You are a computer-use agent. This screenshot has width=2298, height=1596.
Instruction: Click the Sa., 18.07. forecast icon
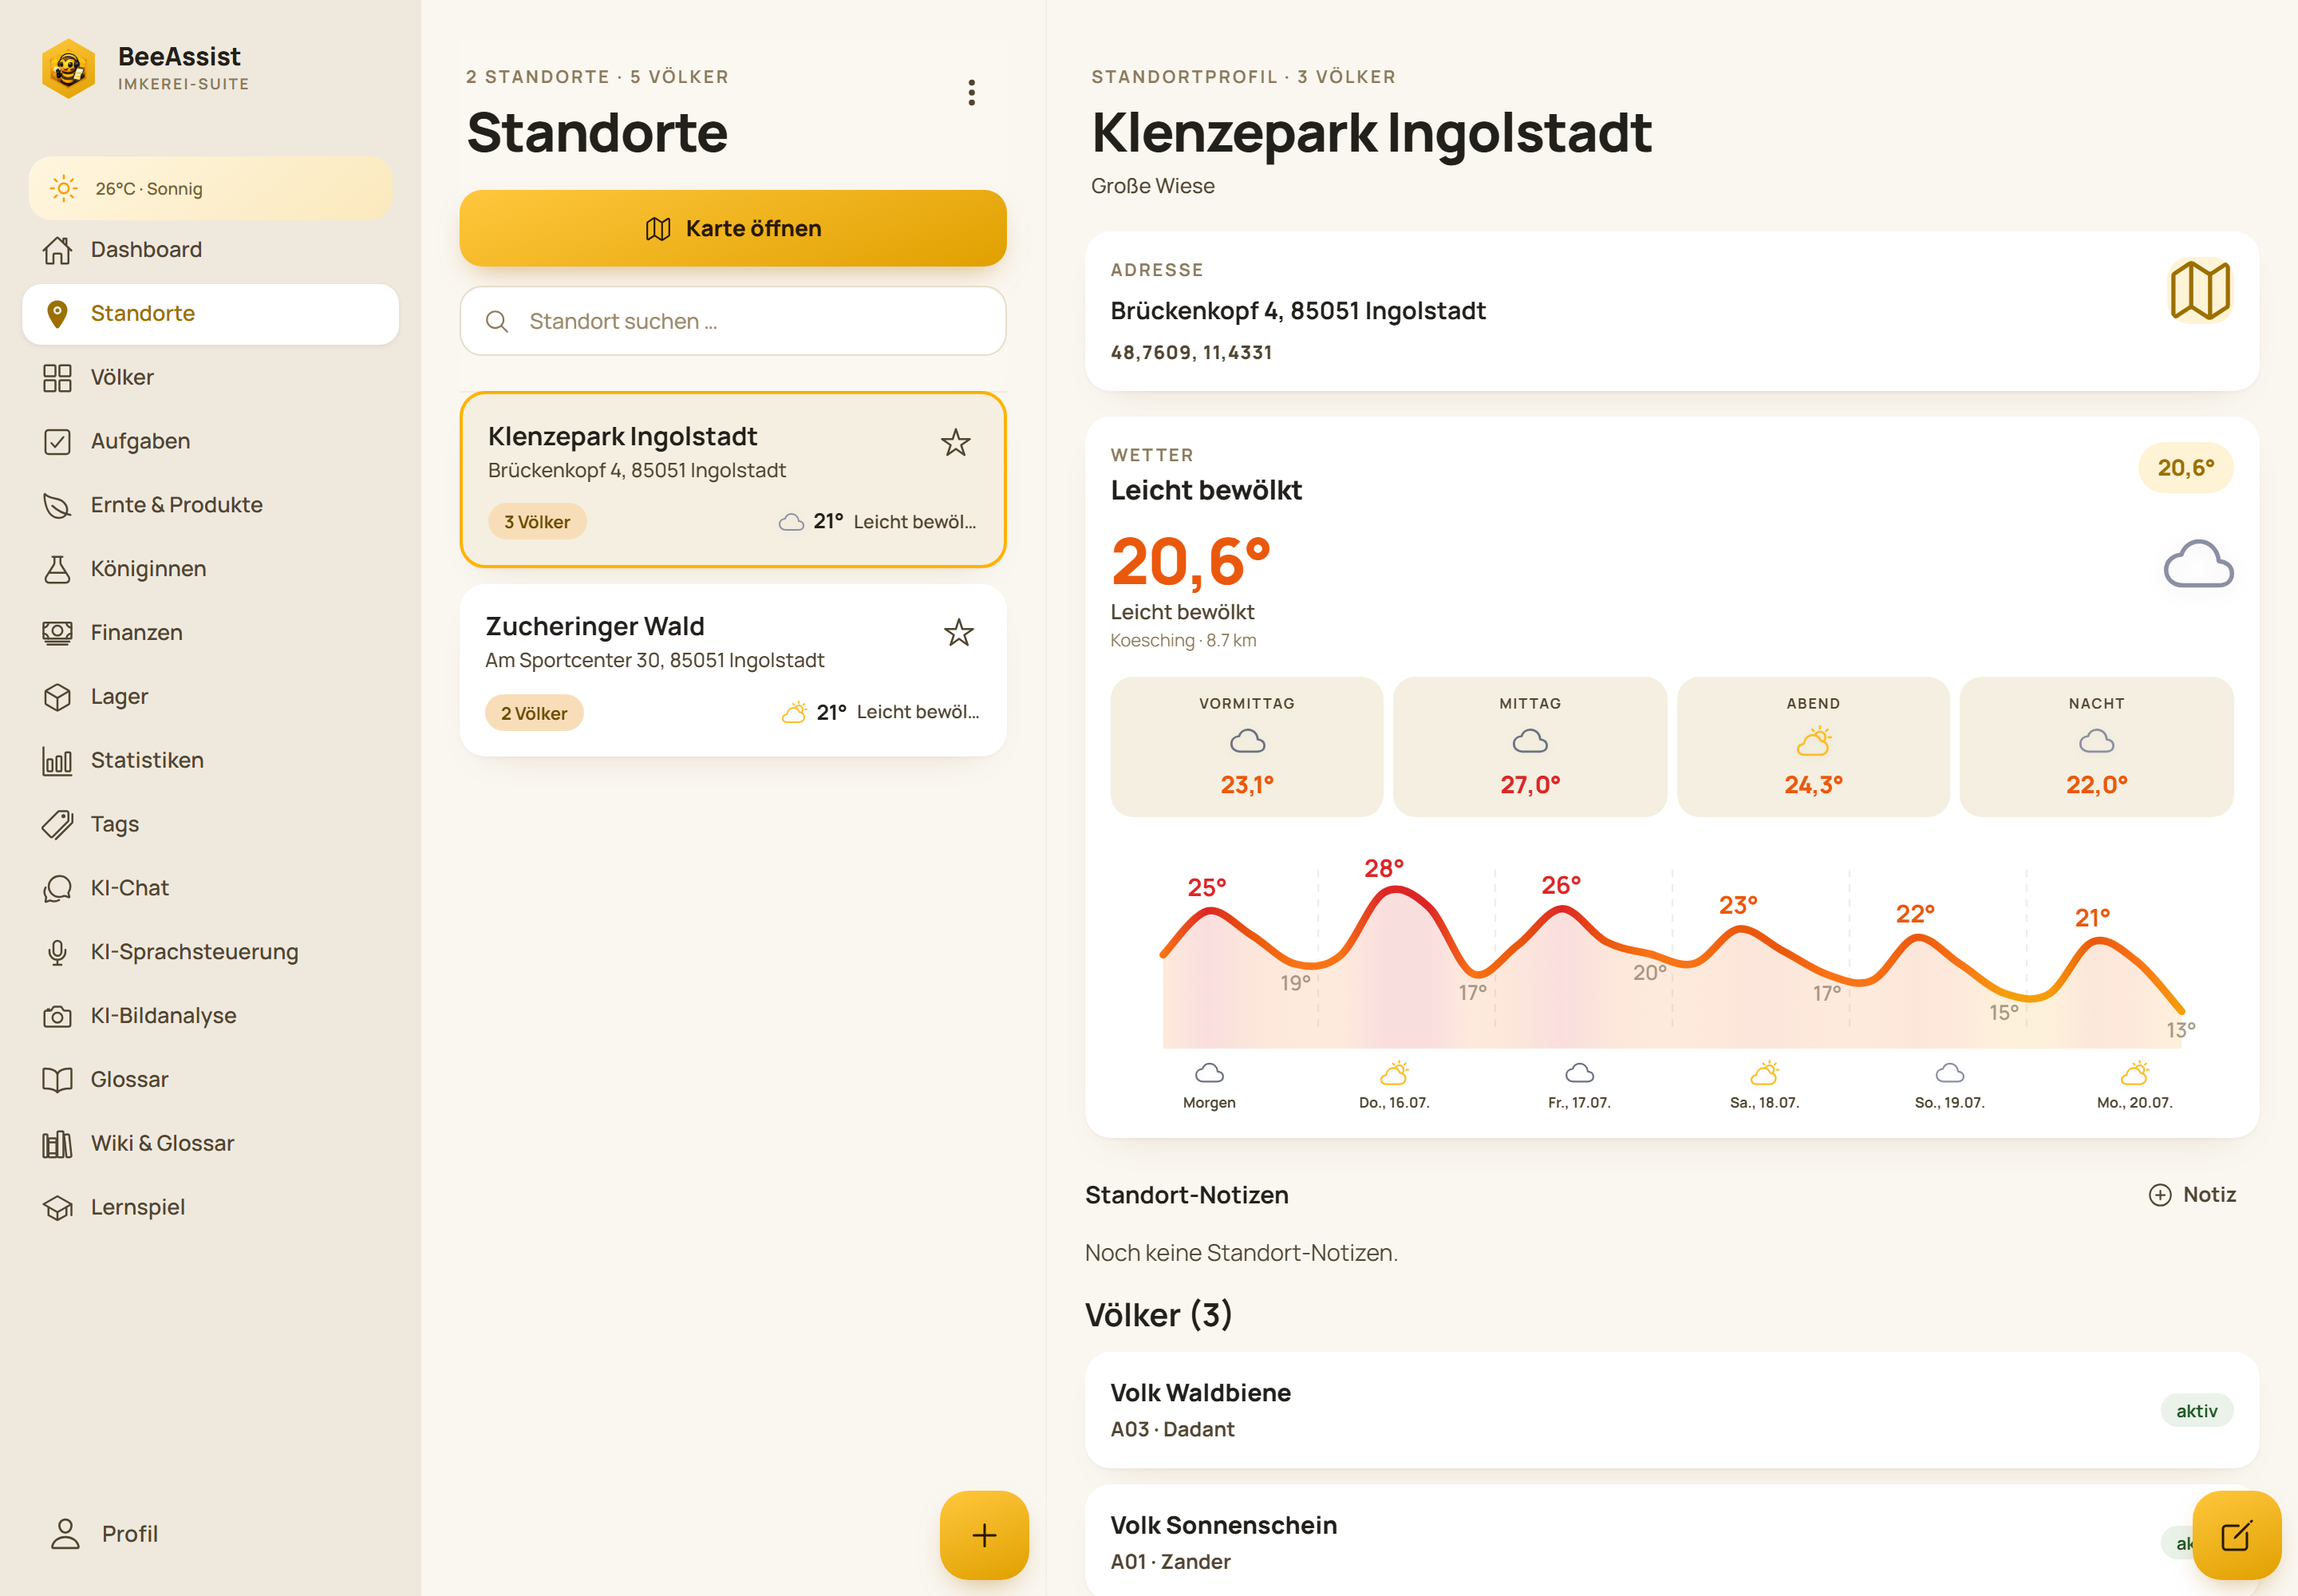[1765, 1073]
